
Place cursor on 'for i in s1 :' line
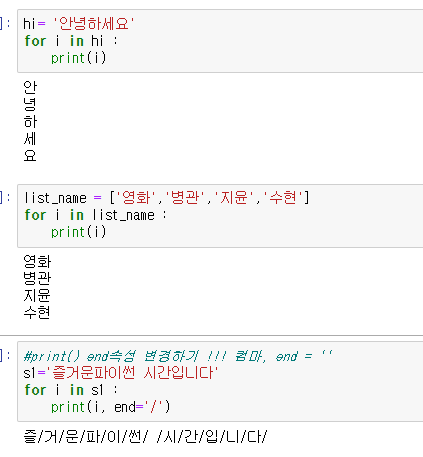pyautogui.click(x=71, y=390)
